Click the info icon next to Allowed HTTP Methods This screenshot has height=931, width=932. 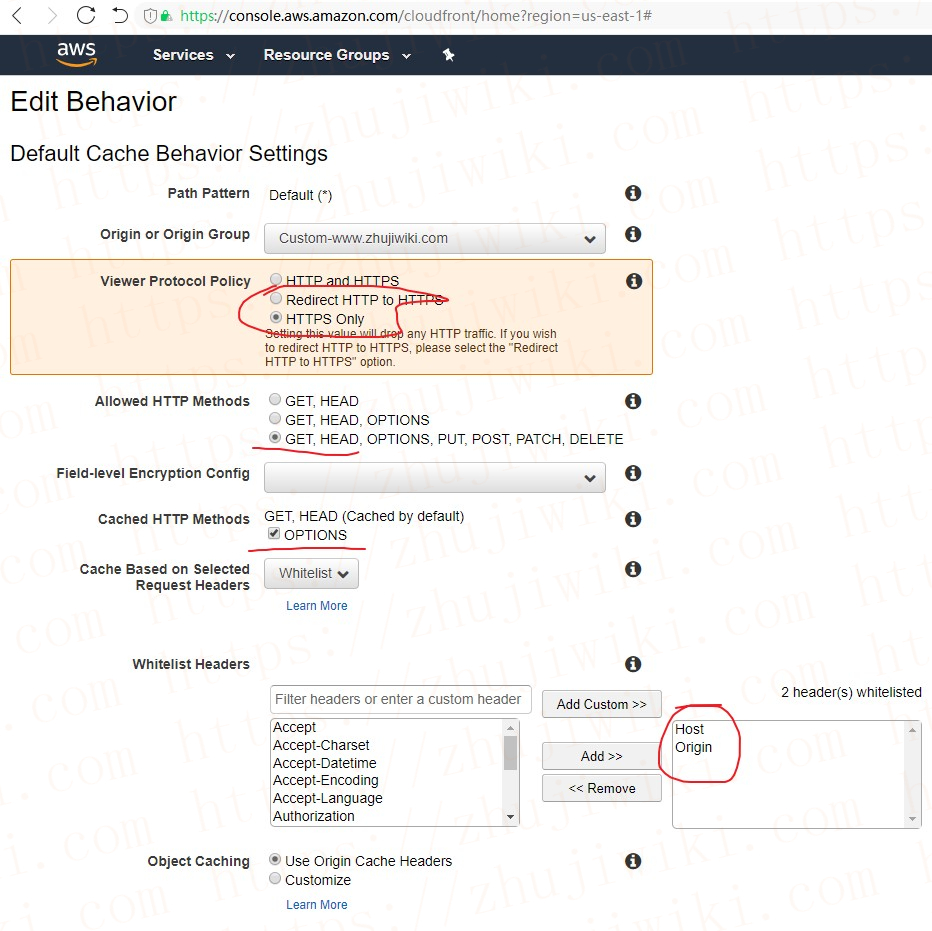(633, 401)
